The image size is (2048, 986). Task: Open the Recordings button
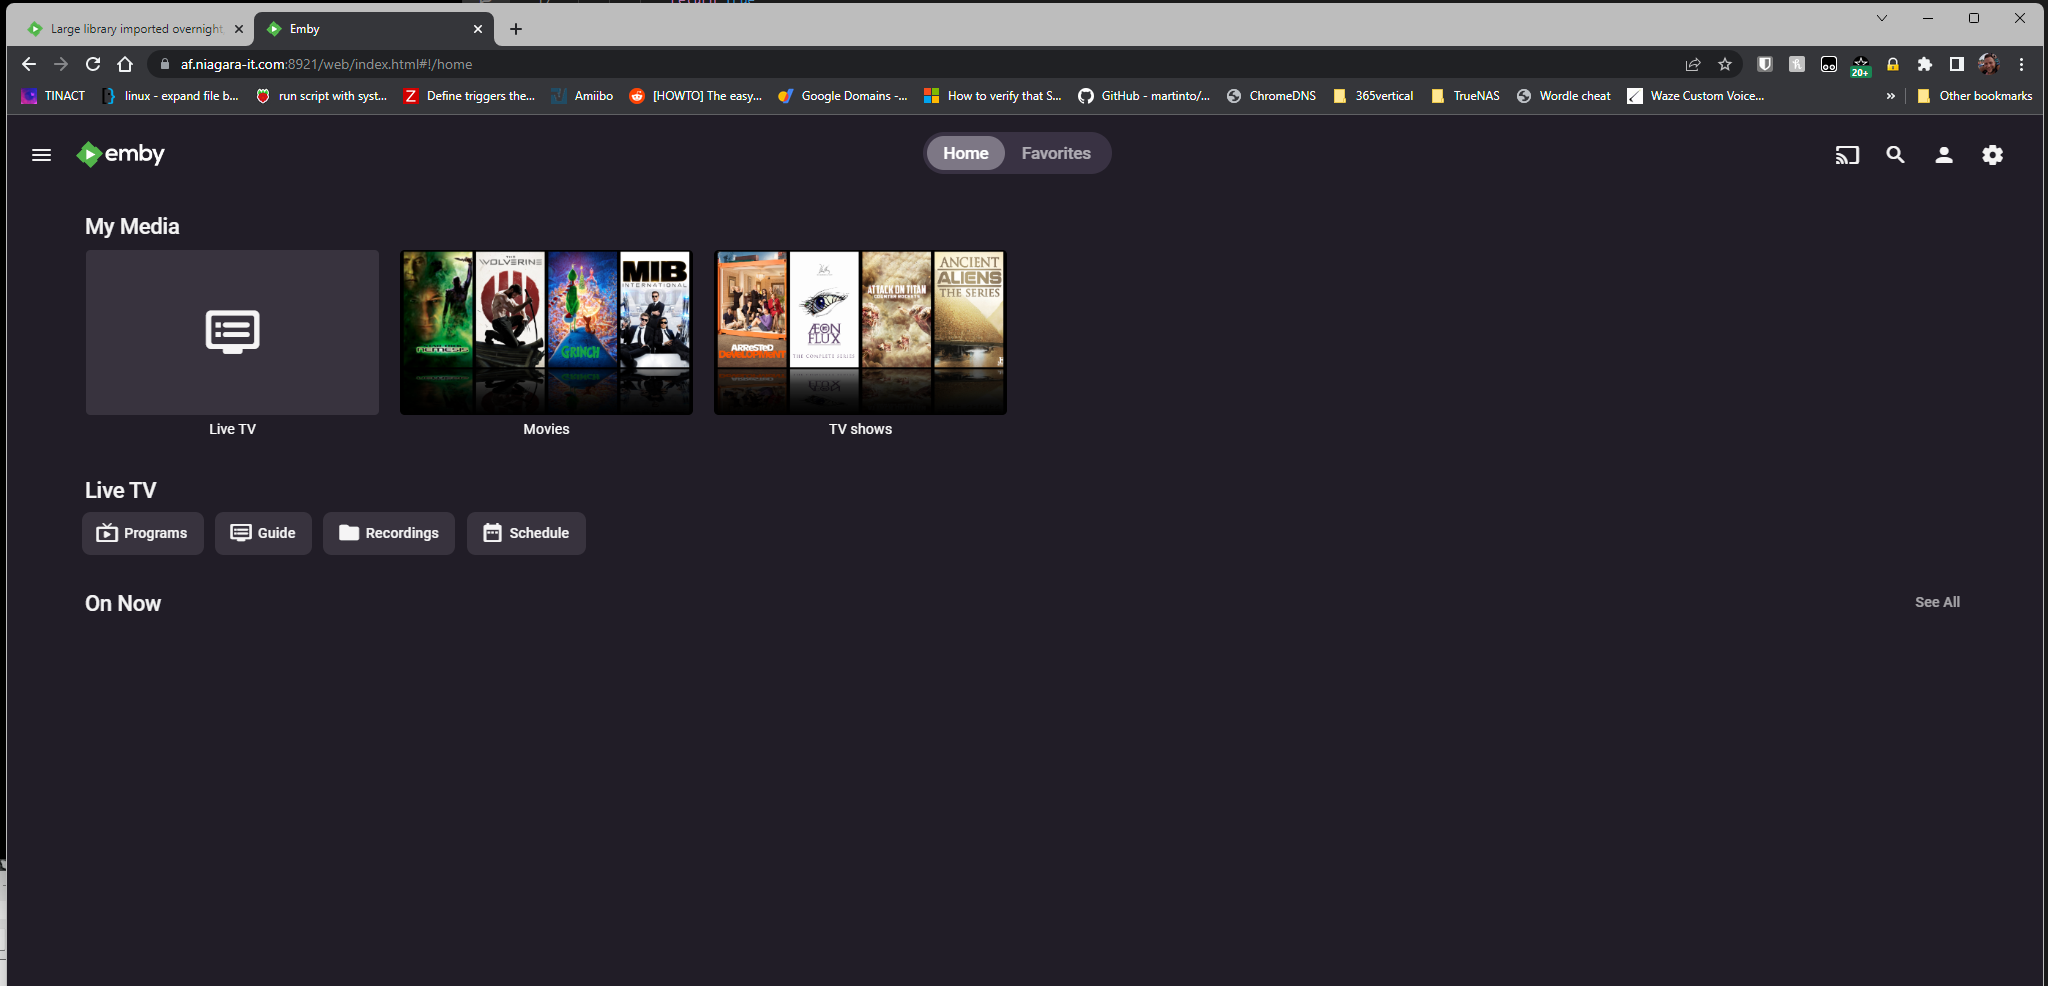(x=389, y=533)
